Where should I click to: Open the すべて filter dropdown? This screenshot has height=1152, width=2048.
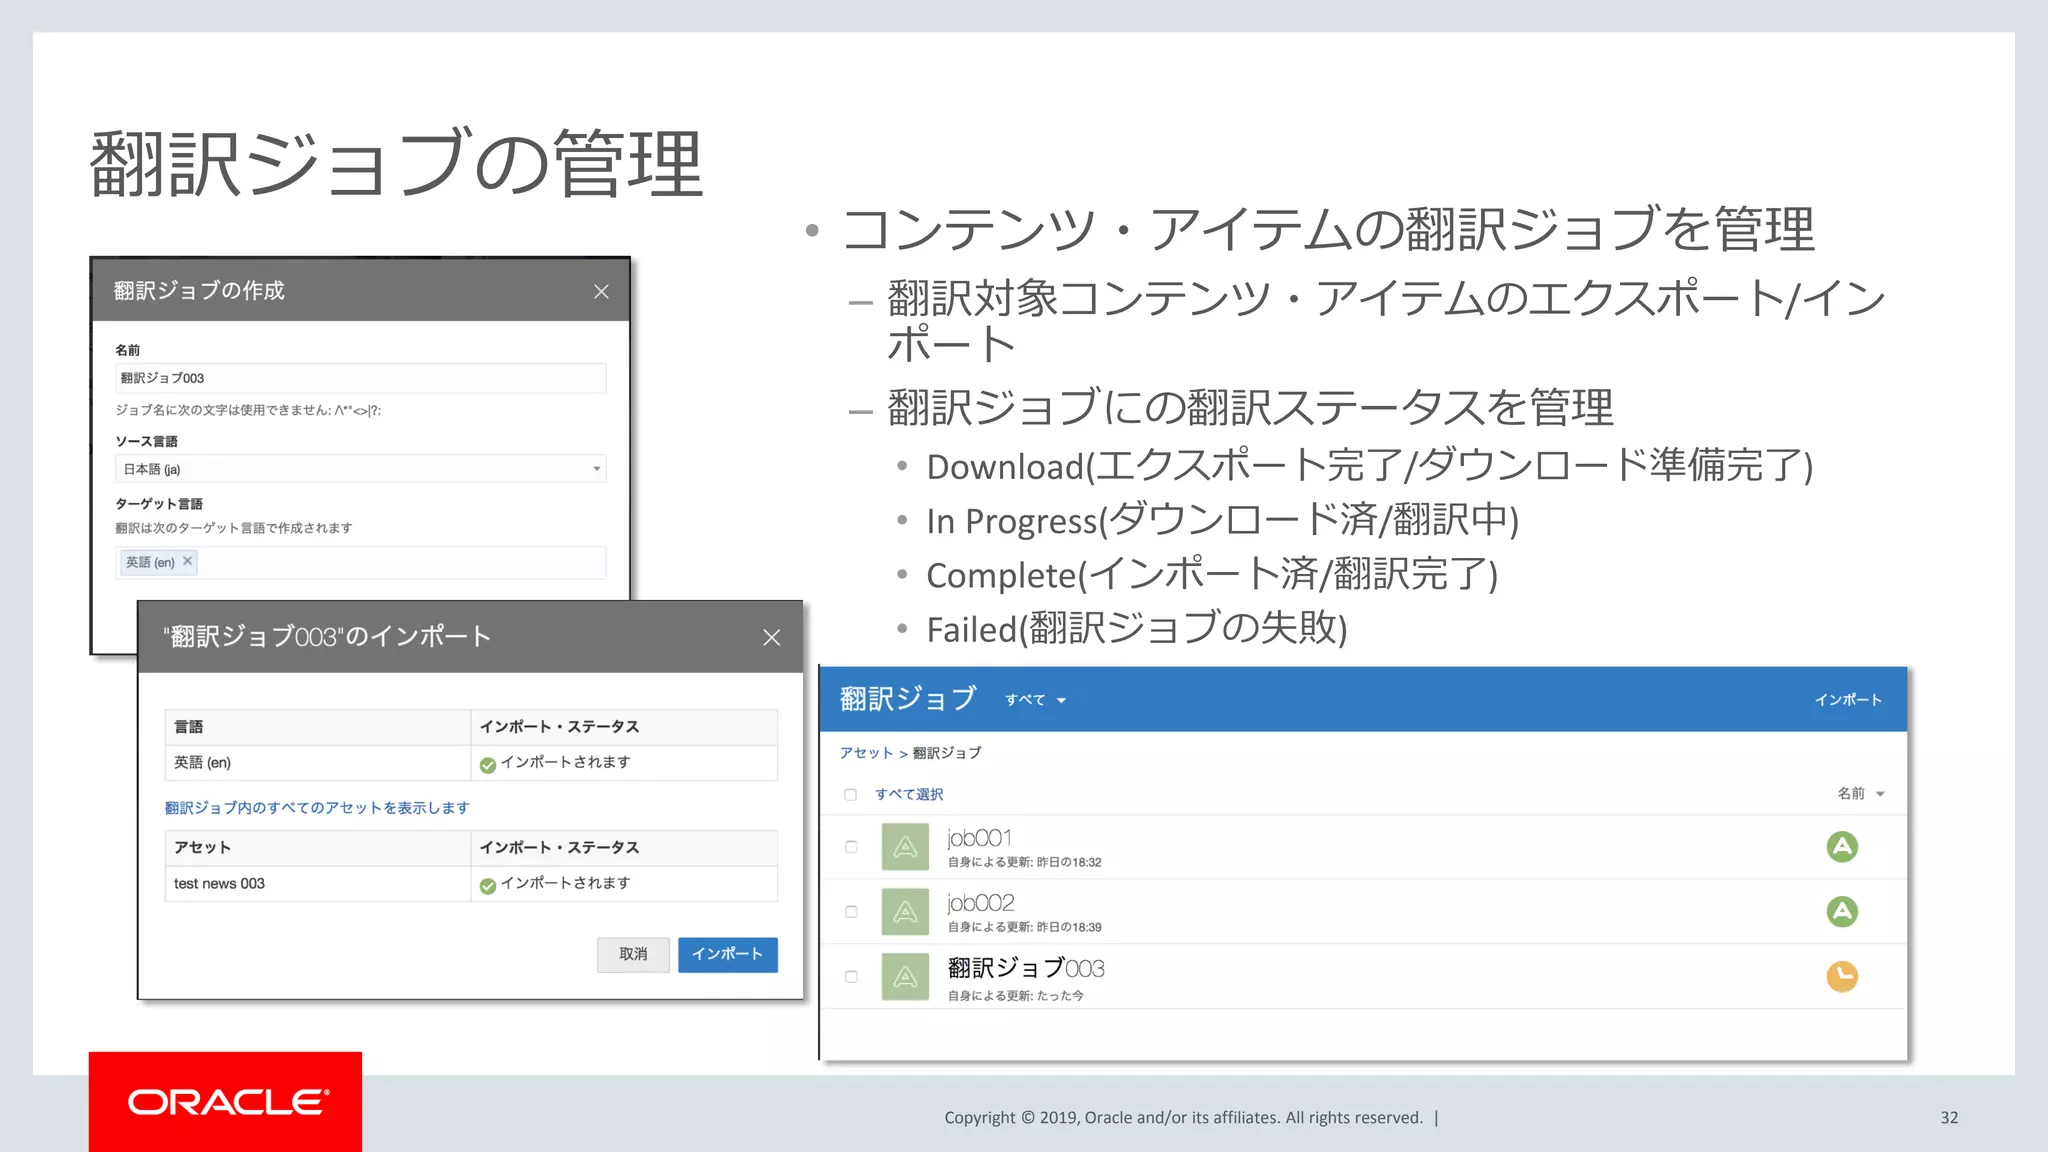[1036, 700]
